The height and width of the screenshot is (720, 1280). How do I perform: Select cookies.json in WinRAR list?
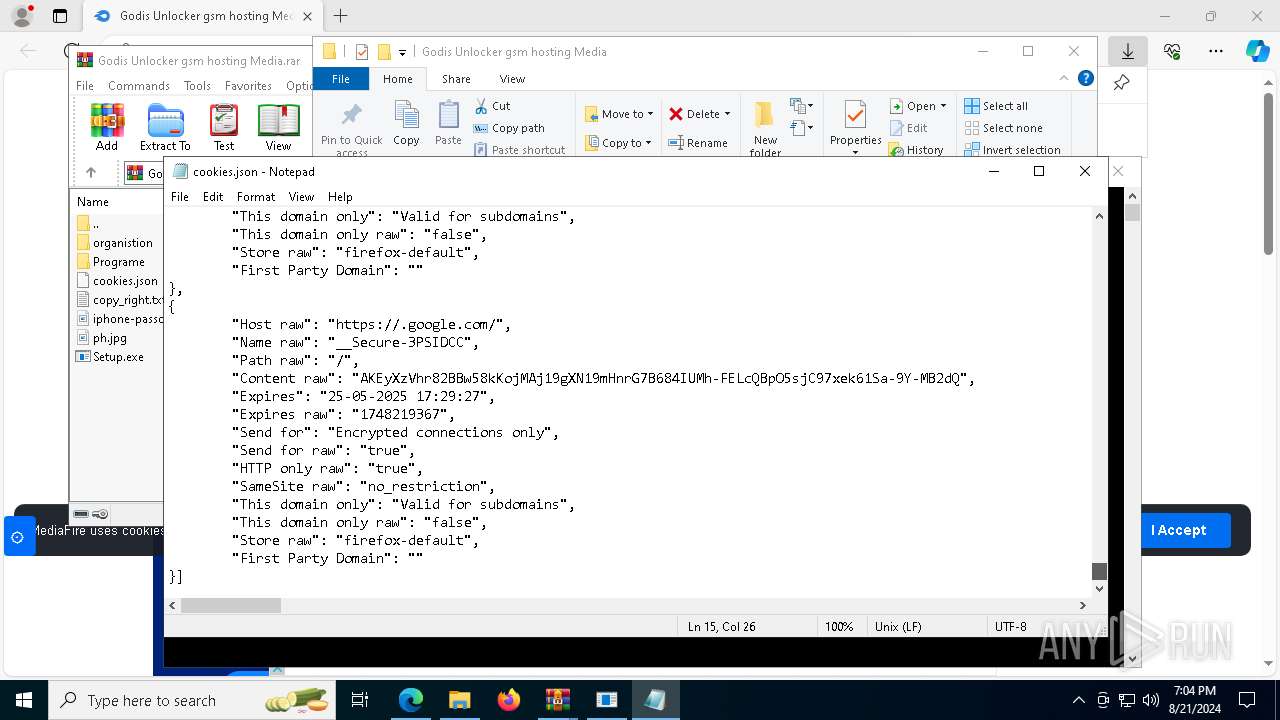(117, 281)
